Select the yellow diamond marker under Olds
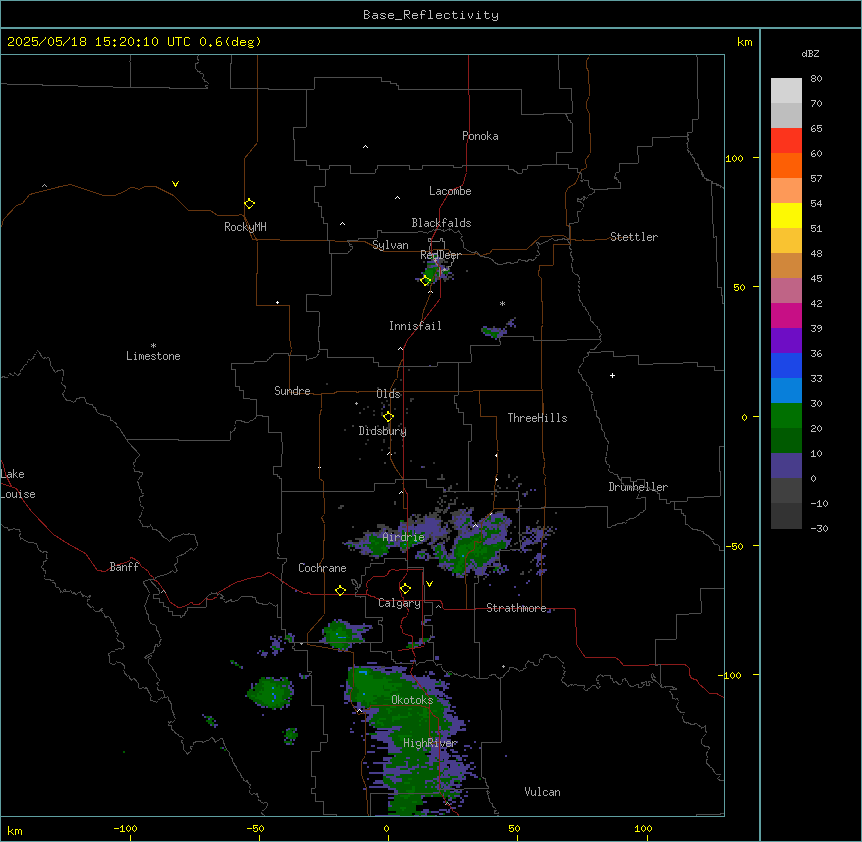The width and height of the screenshot is (862, 842). click(x=388, y=417)
